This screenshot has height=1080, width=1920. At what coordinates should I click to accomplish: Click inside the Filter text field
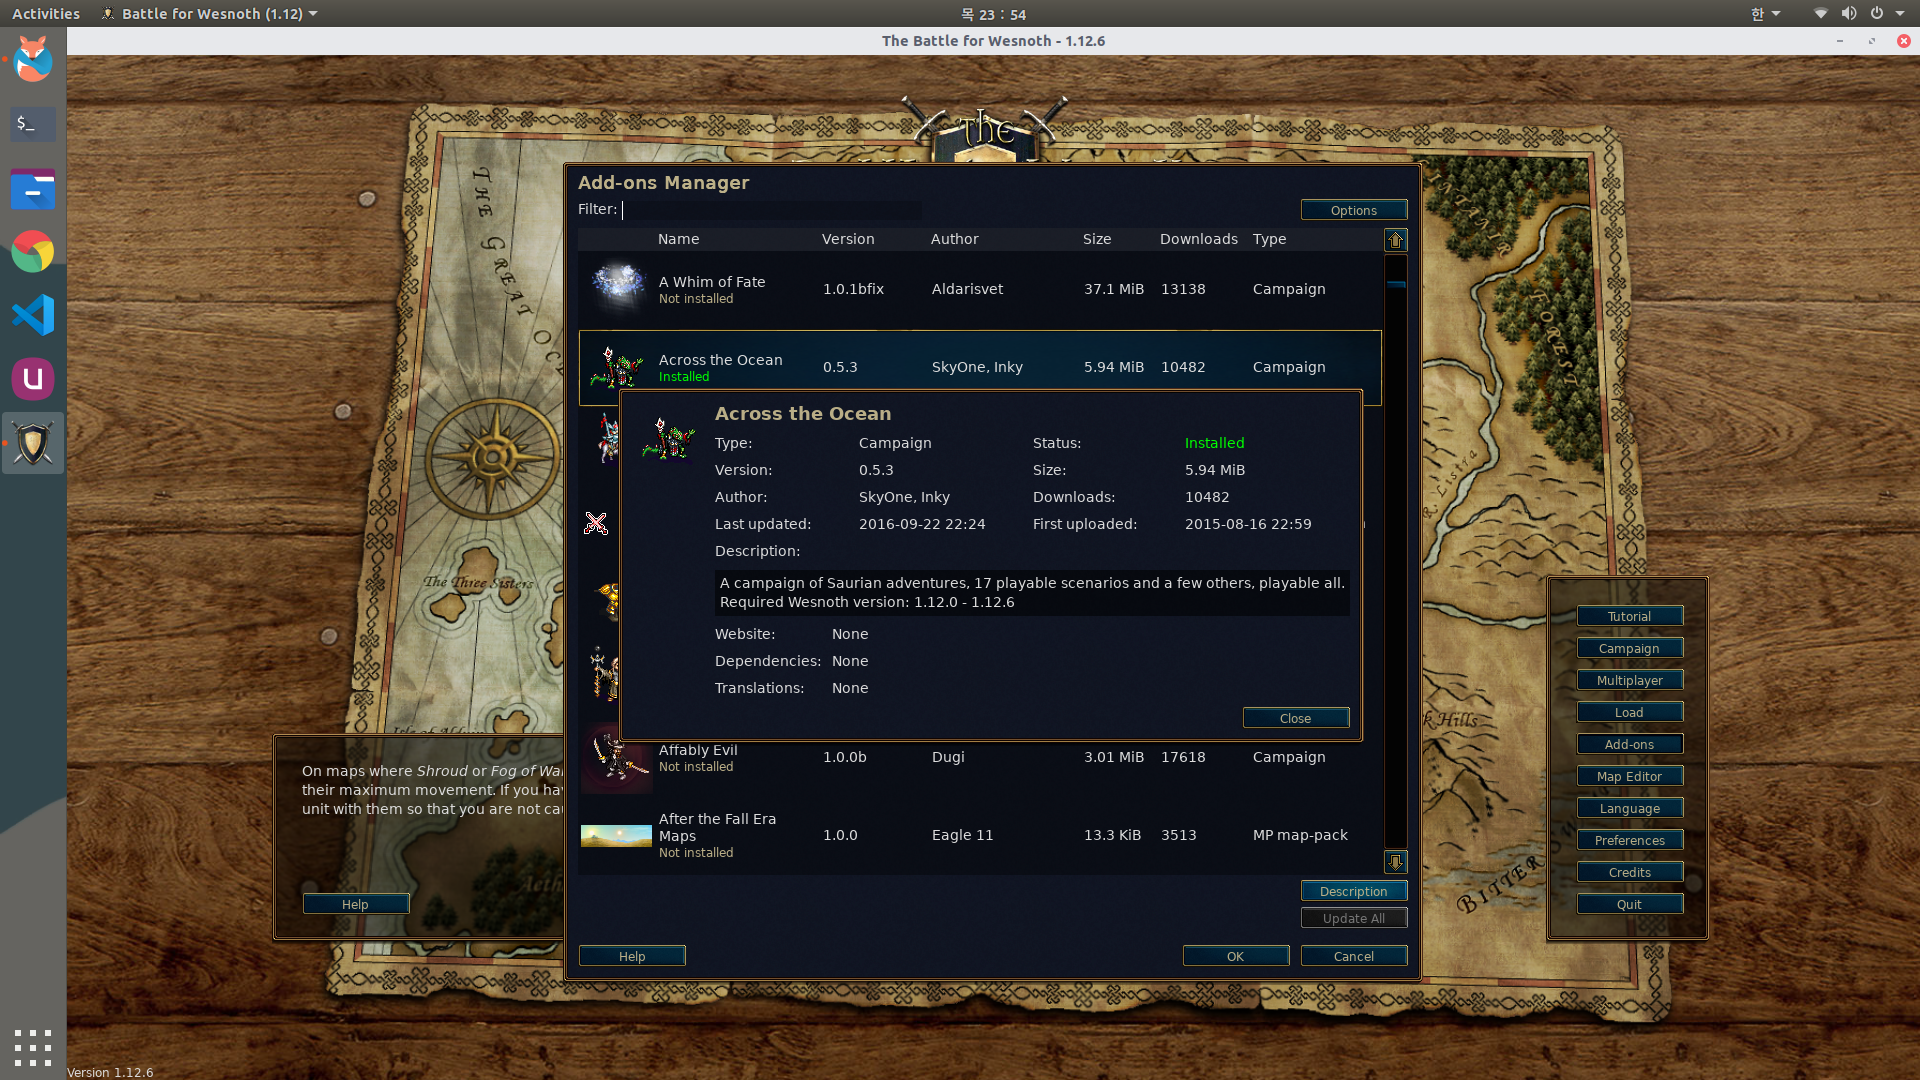(770, 209)
